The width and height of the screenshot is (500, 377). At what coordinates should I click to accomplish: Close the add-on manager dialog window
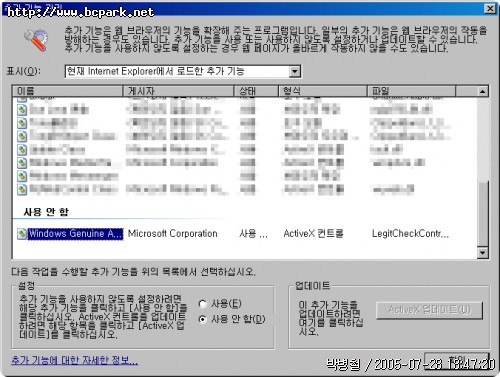coord(490,9)
